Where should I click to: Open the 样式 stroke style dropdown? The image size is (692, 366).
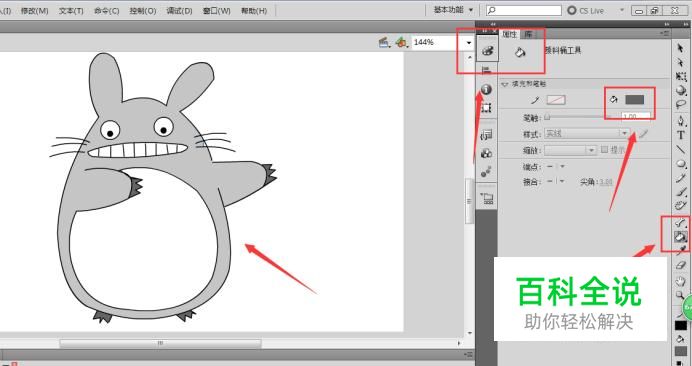click(587, 133)
